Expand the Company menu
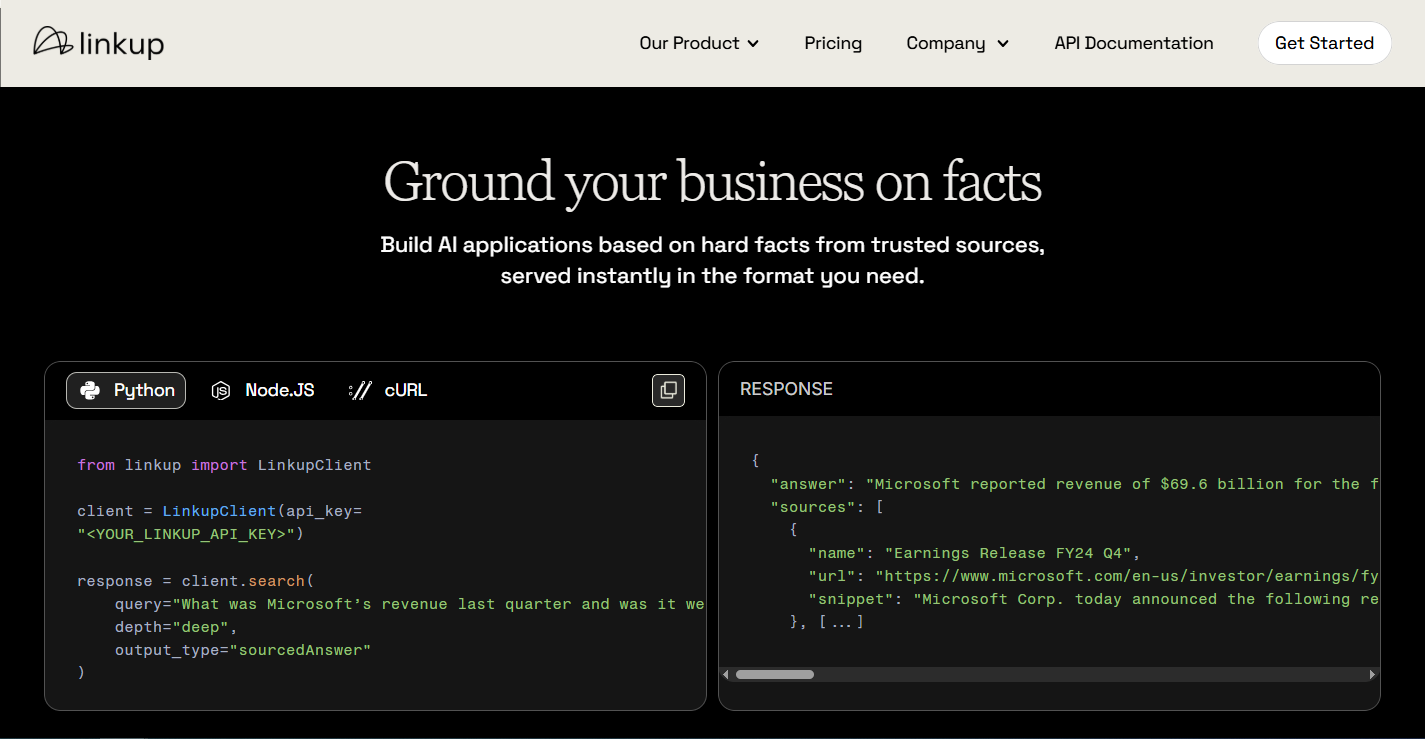1425x739 pixels. coord(957,43)
